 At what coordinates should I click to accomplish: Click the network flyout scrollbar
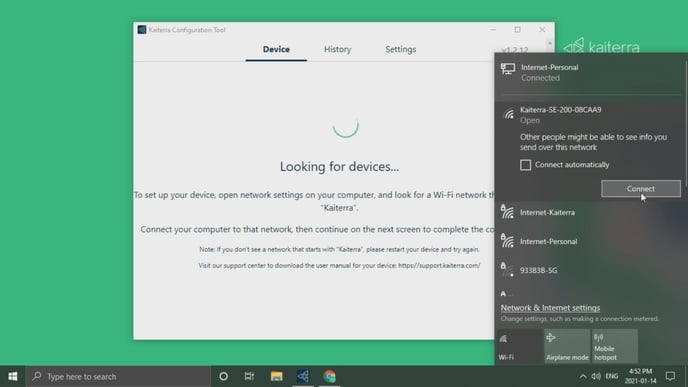pyautogui.click(x=685, y=123)
